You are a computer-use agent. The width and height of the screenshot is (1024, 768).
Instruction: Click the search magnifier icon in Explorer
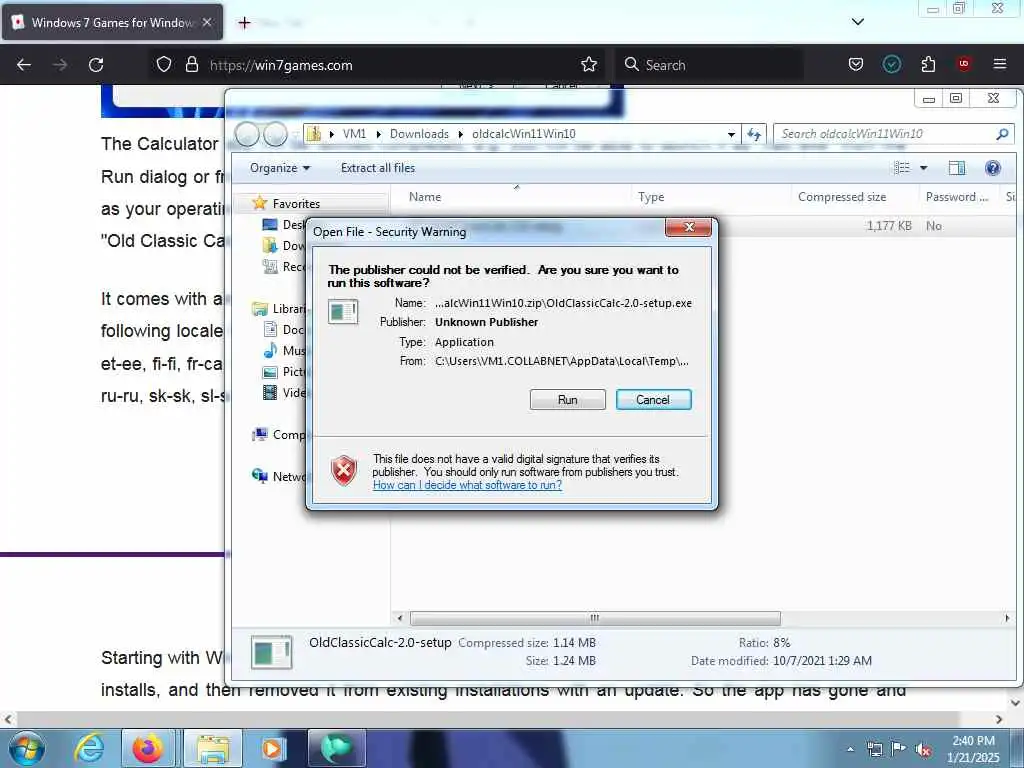pos(1002,134)
